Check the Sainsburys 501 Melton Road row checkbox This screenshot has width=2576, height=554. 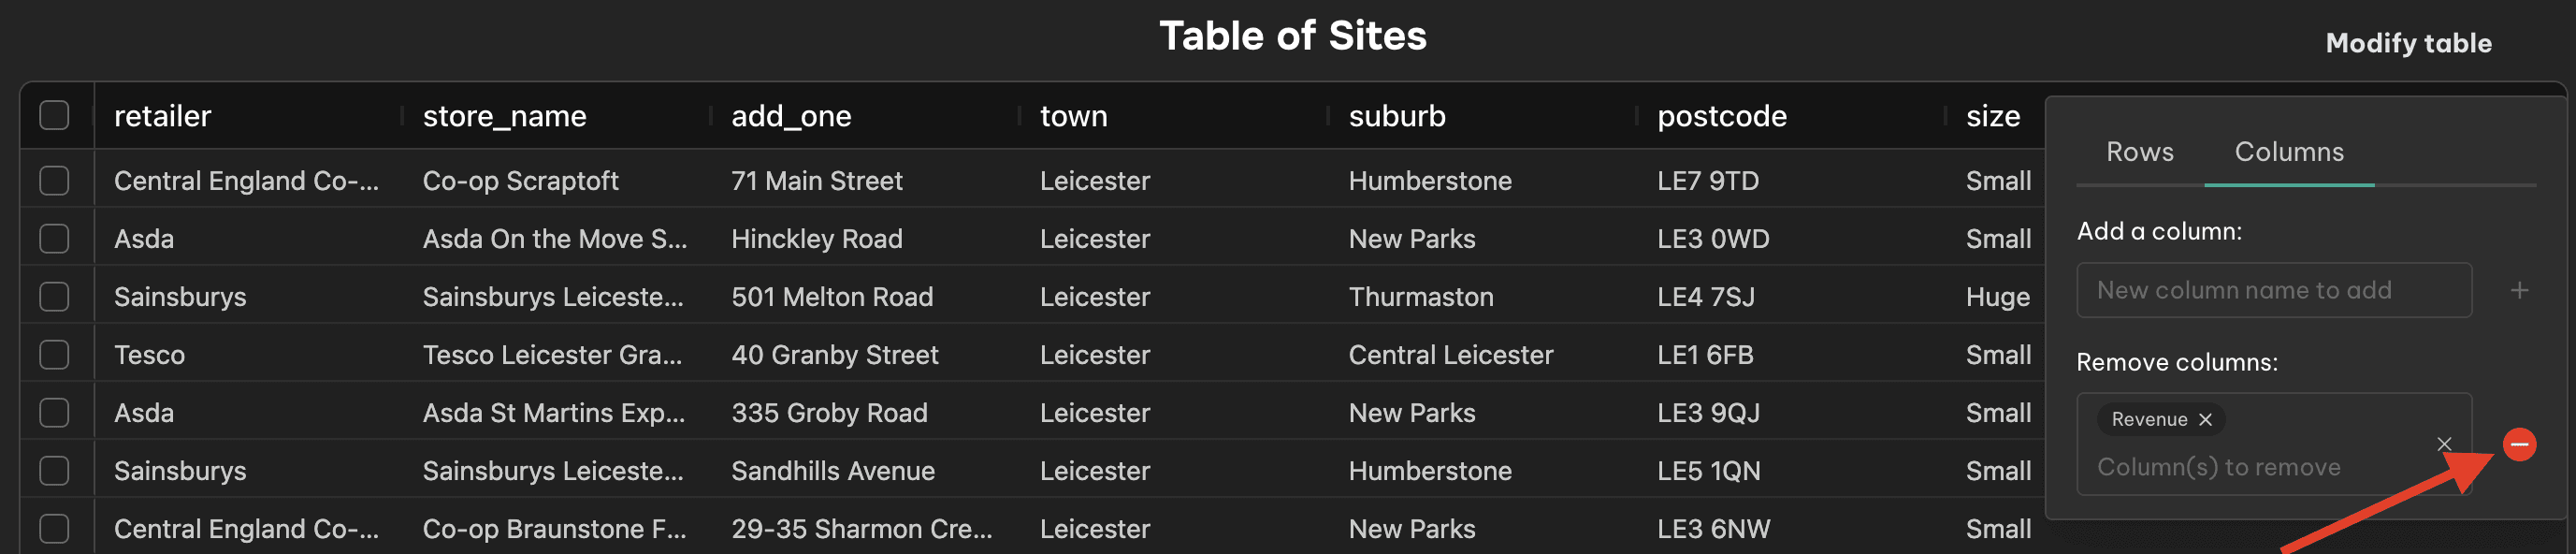click(x=54, y=296)
